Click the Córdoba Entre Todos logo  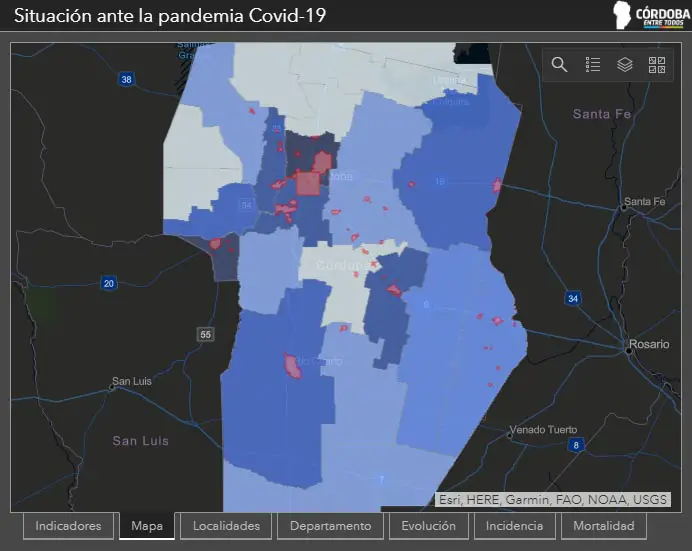point(647,17)
